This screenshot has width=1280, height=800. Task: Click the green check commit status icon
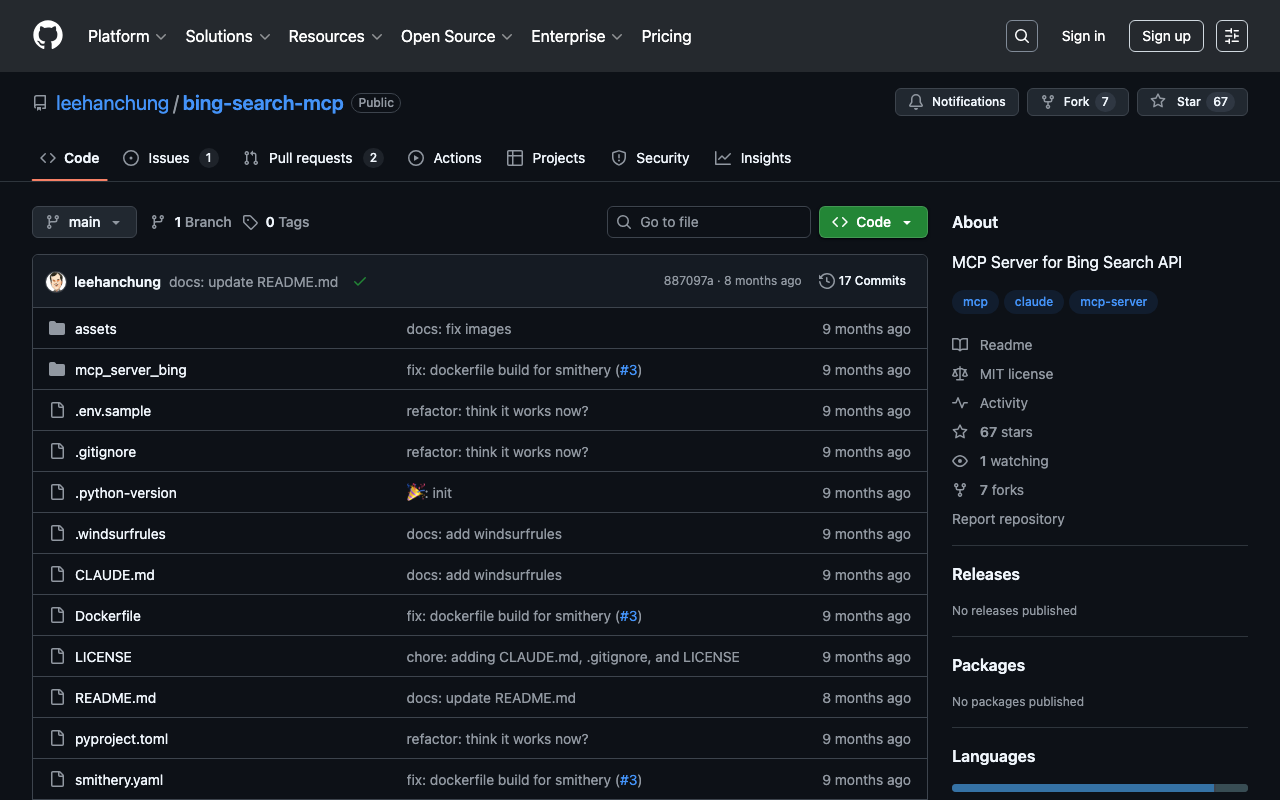(x=360, y=282)
